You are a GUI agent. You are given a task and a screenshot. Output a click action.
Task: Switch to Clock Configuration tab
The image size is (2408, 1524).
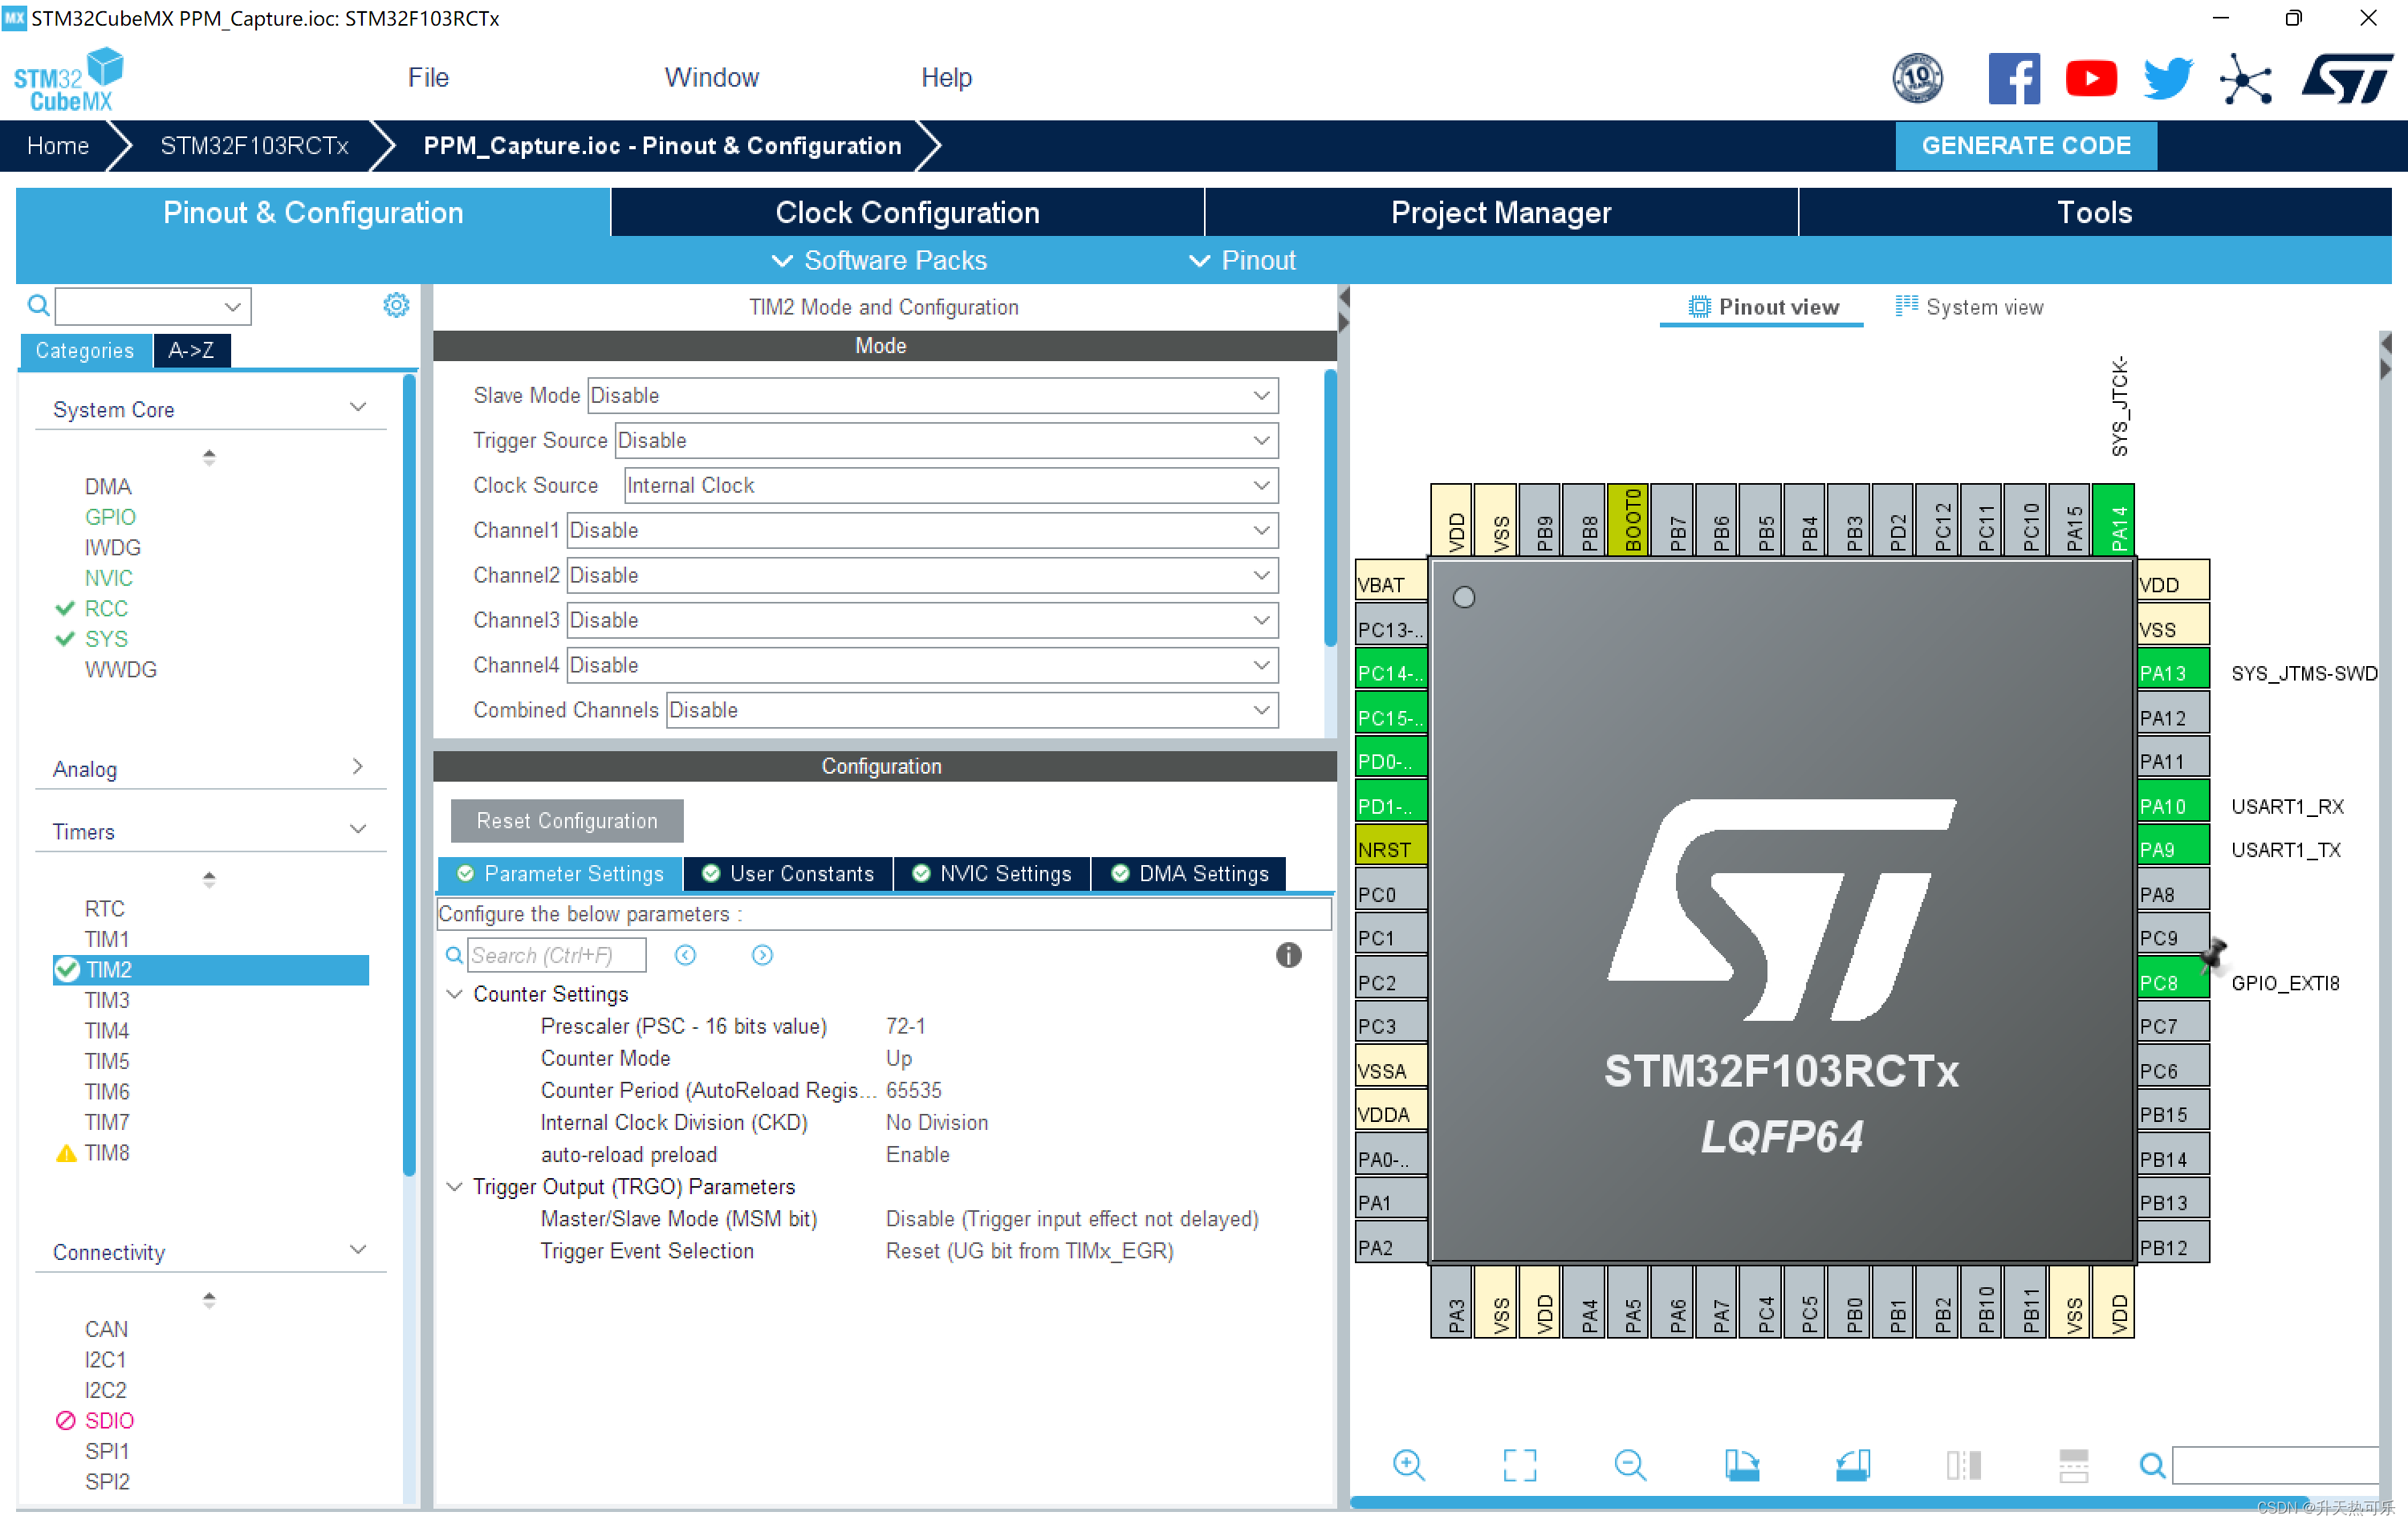[x=906, y=212]
